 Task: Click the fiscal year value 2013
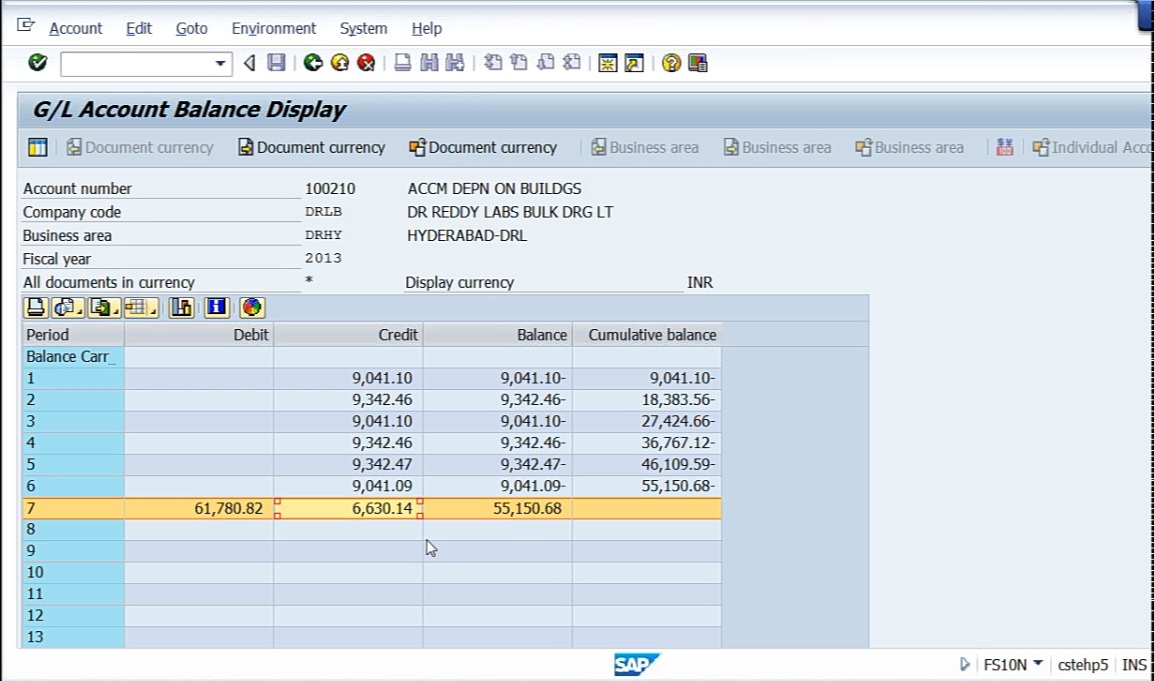(x=324, y=258)
